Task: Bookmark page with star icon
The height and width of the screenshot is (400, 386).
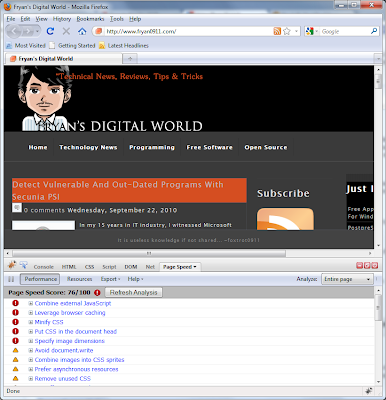Action: tap(287, 31)
